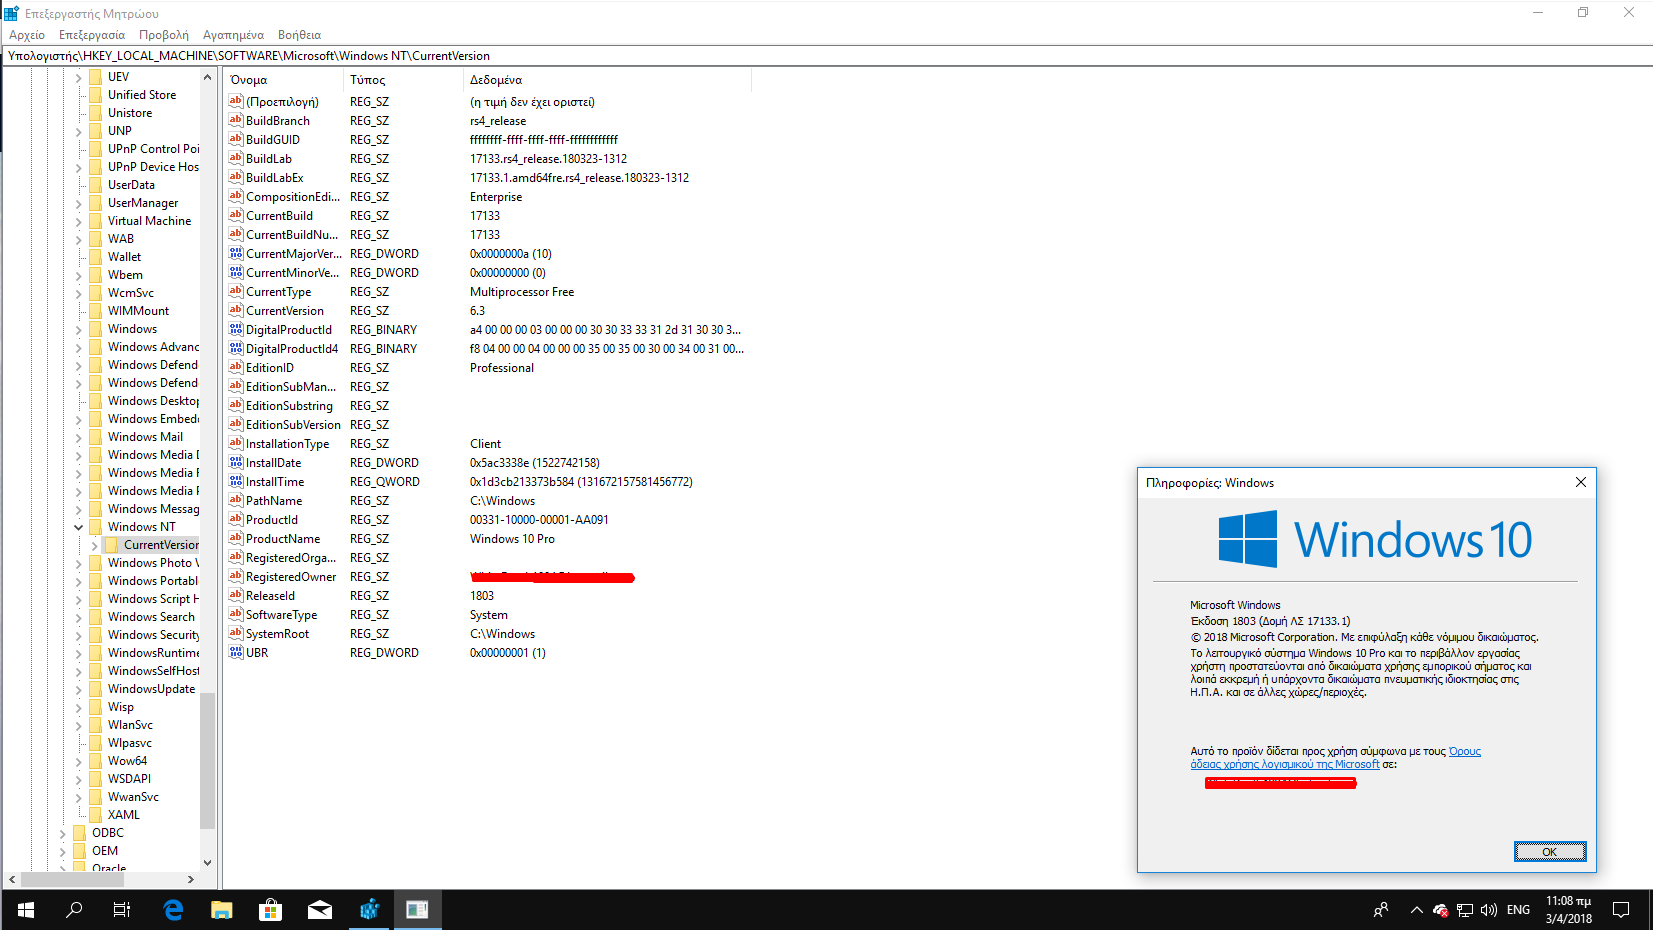Click the ODBC key folder icon
This screenshot has height=930, width=1653.
tap(79, 833)
